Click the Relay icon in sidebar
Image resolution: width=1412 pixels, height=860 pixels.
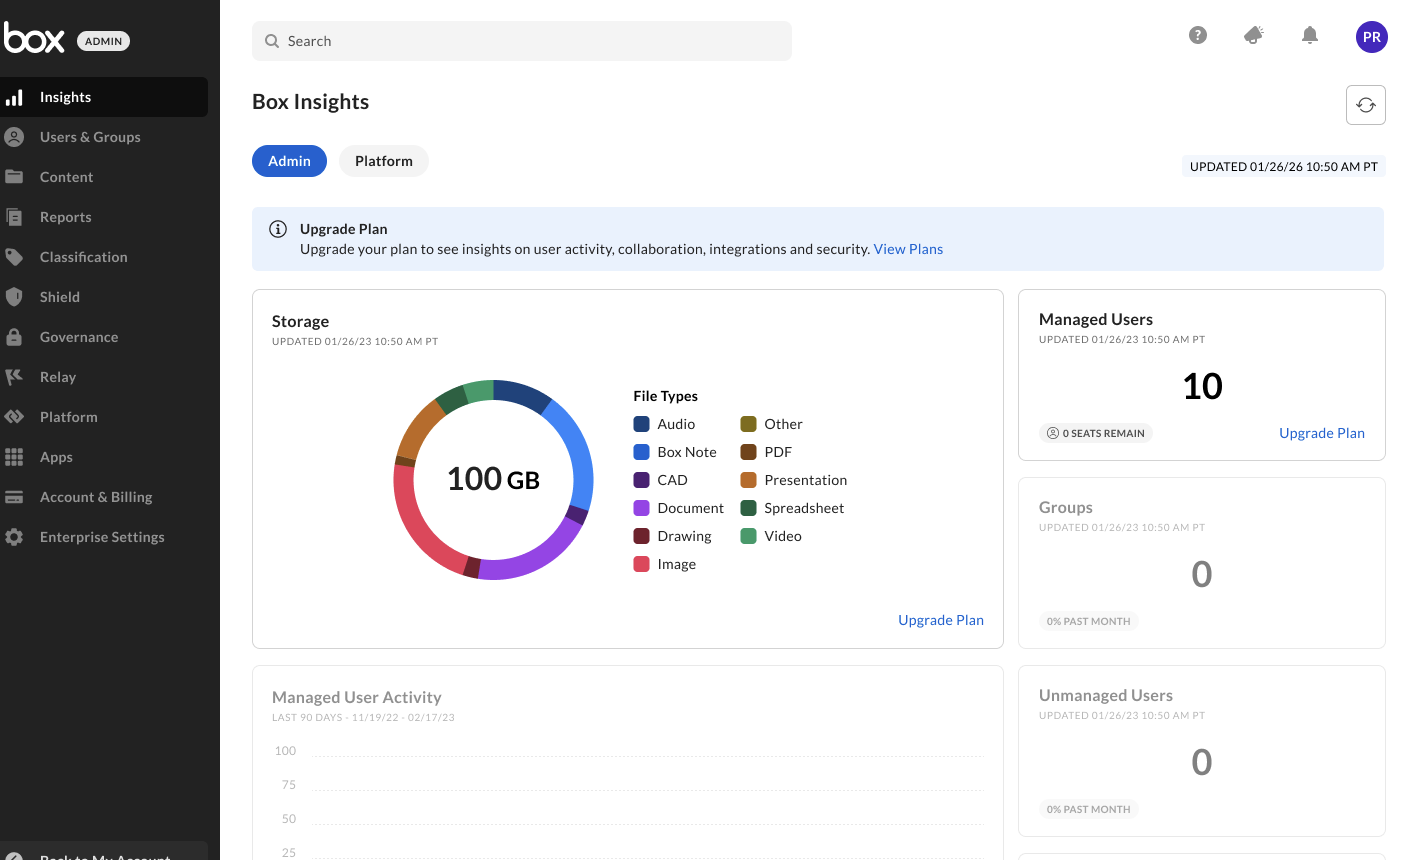tap(14, 377)
